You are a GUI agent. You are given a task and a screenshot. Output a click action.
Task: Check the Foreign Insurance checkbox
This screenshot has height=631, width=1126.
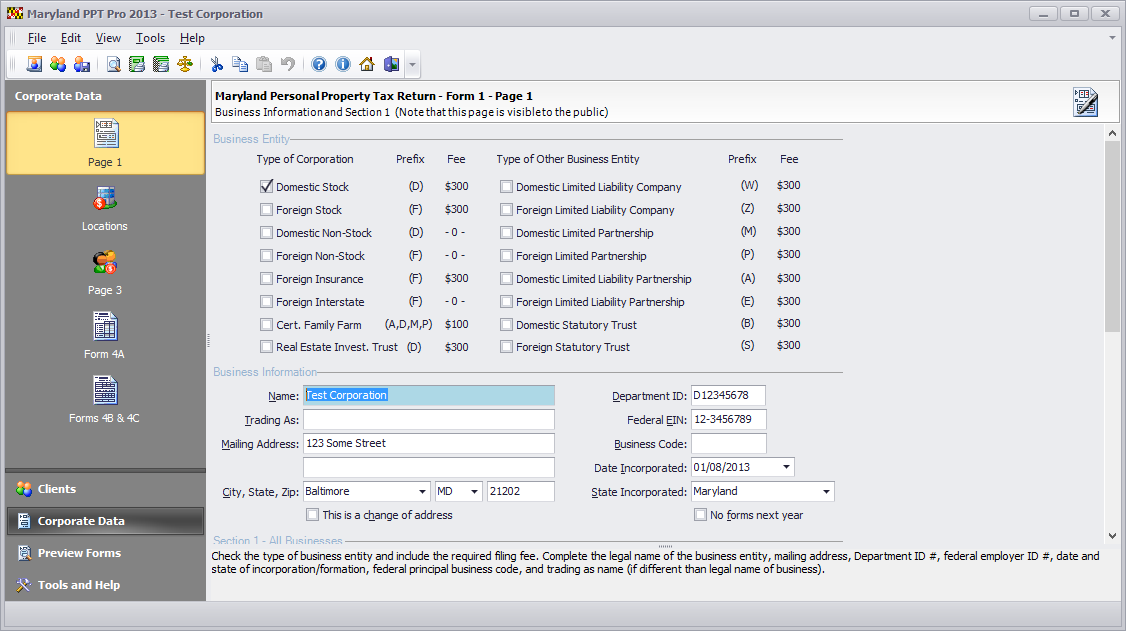tap(266, 279)
